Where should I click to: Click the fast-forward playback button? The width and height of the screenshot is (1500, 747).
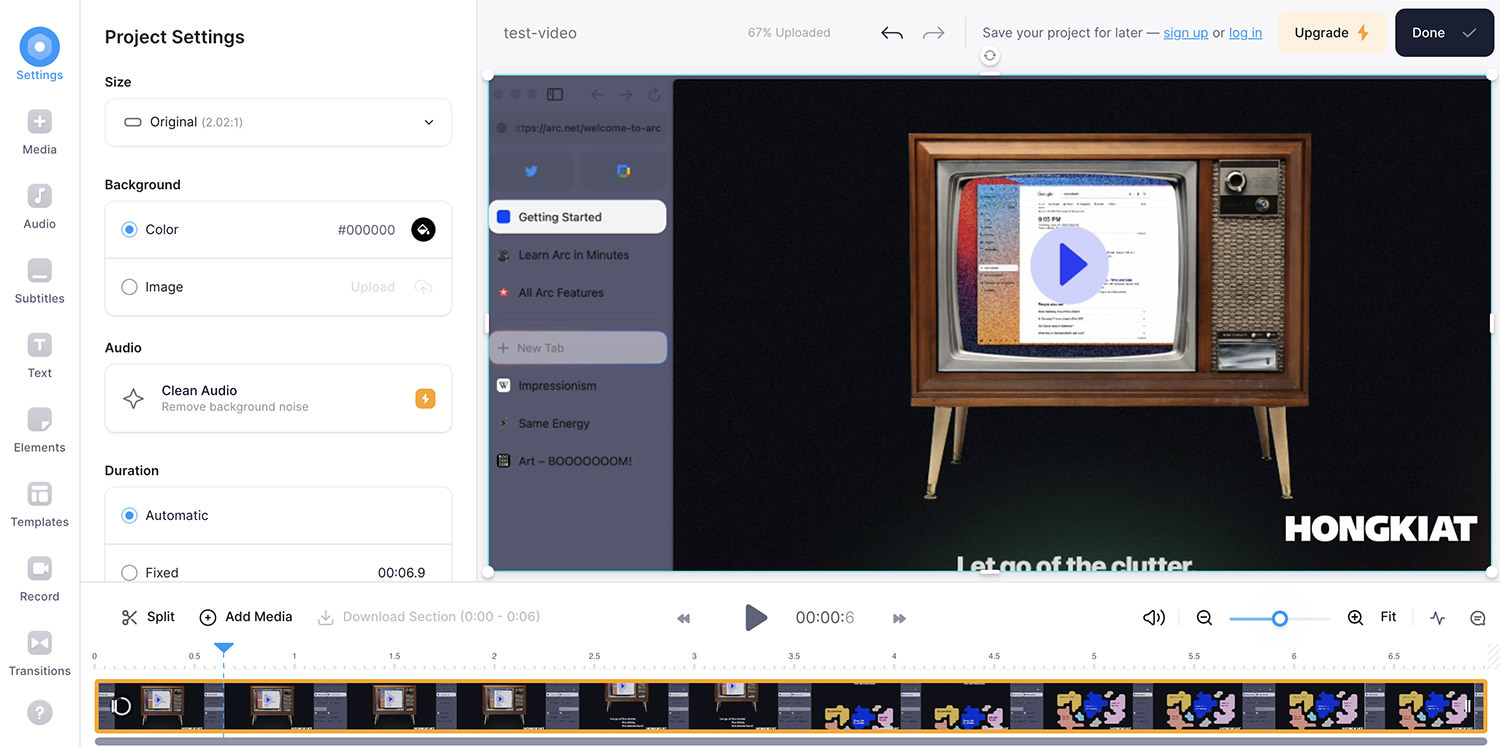click(899, 619)
